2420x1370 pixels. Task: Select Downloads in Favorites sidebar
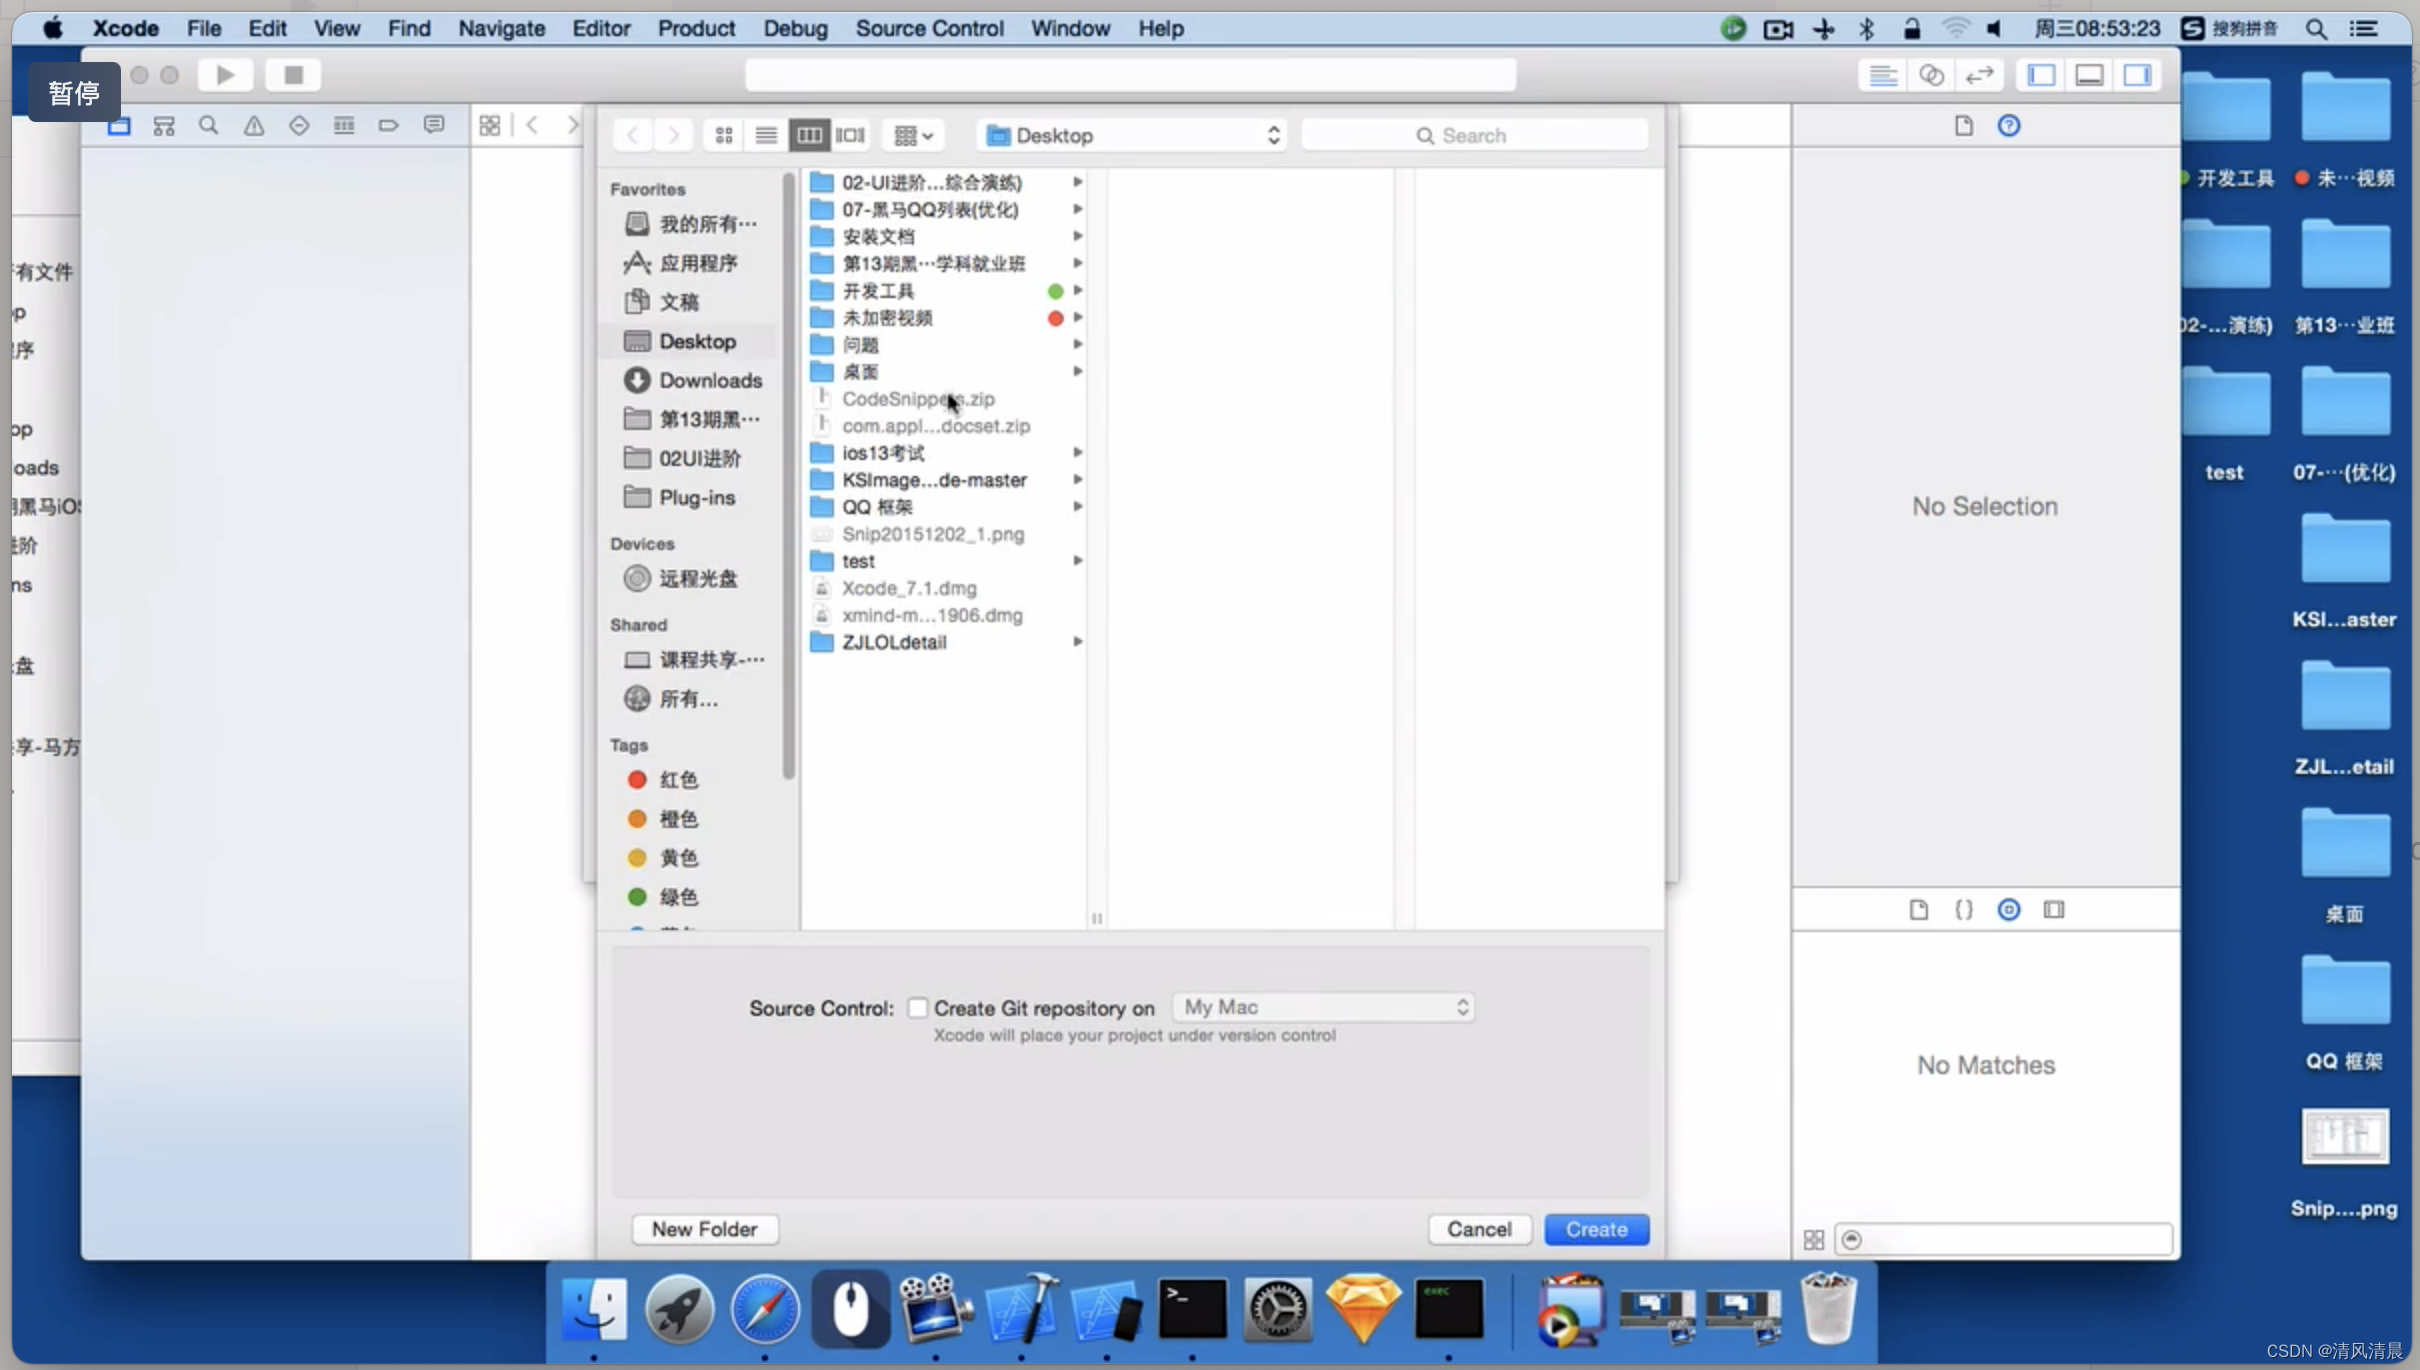pyautogui.click(x=692, y=380)
